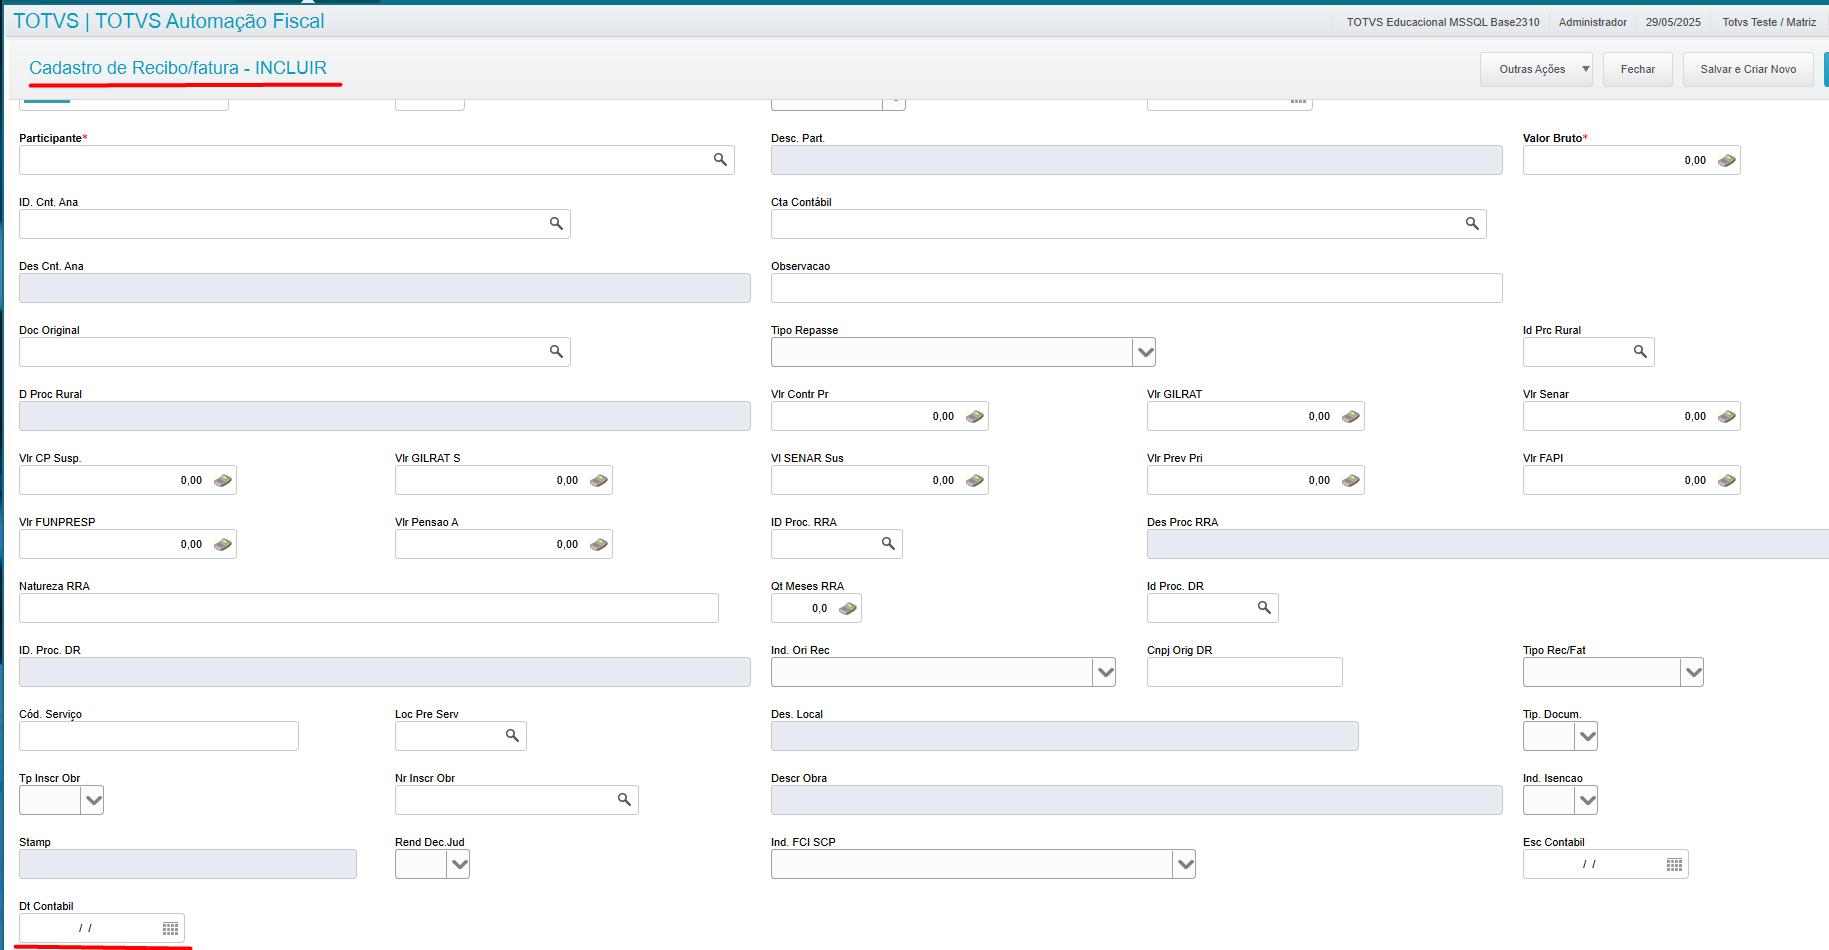Open Nr Inscr Obr search magnifier
This screenshot has height=950, width=1829.
pos(624,800)
